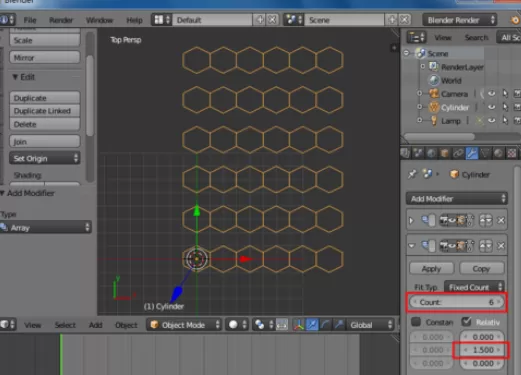This screenshot has height=375, width=521.
Task: Open the Help menu
Action: (134, 20)
